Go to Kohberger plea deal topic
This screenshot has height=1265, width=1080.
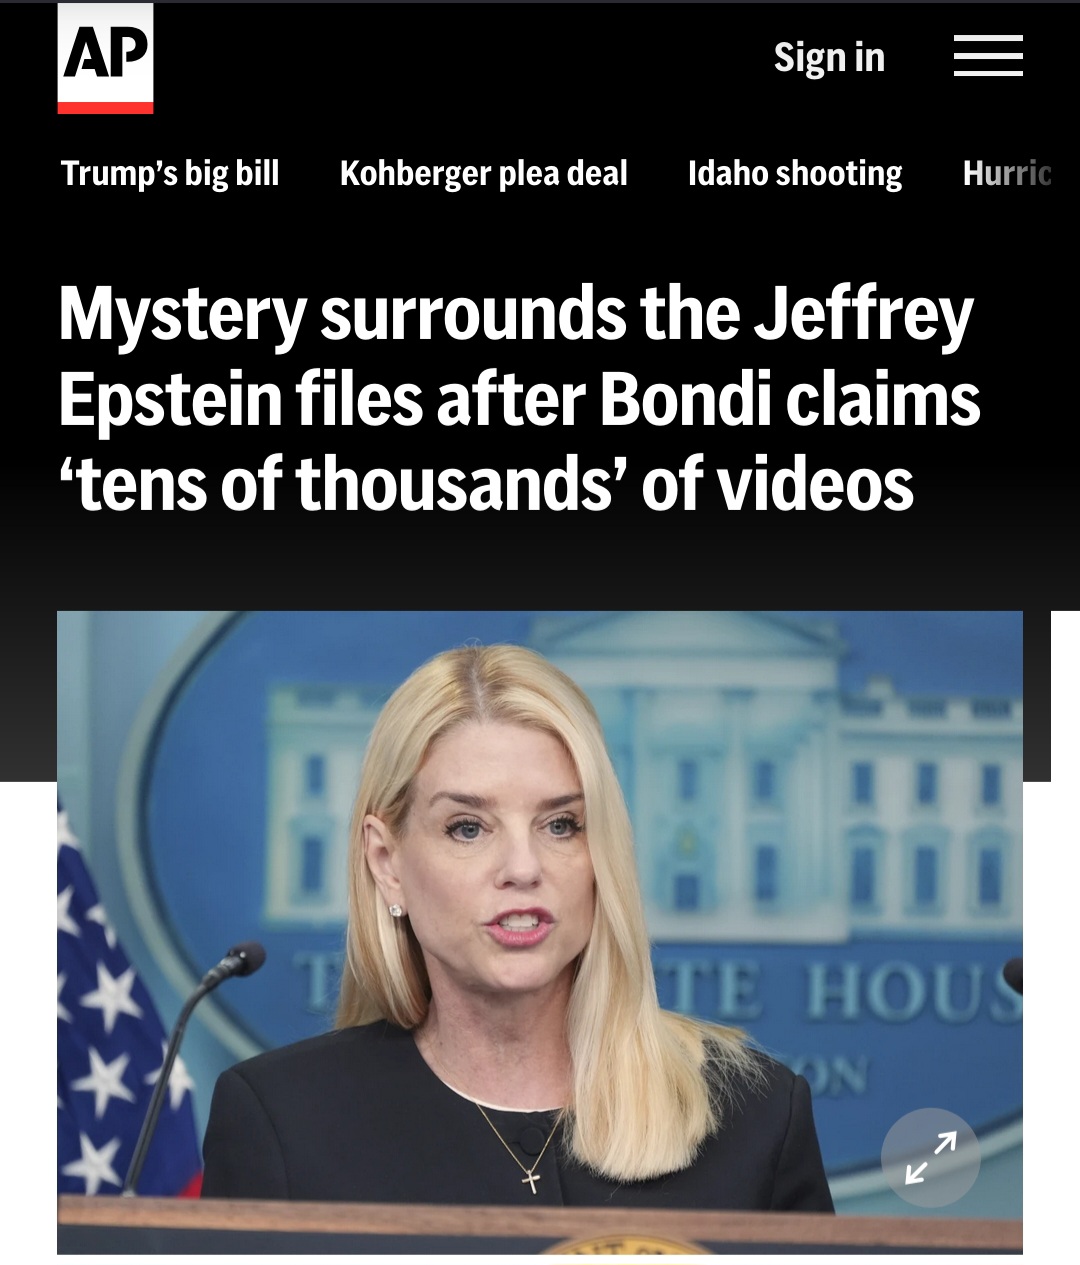(484, 173)
